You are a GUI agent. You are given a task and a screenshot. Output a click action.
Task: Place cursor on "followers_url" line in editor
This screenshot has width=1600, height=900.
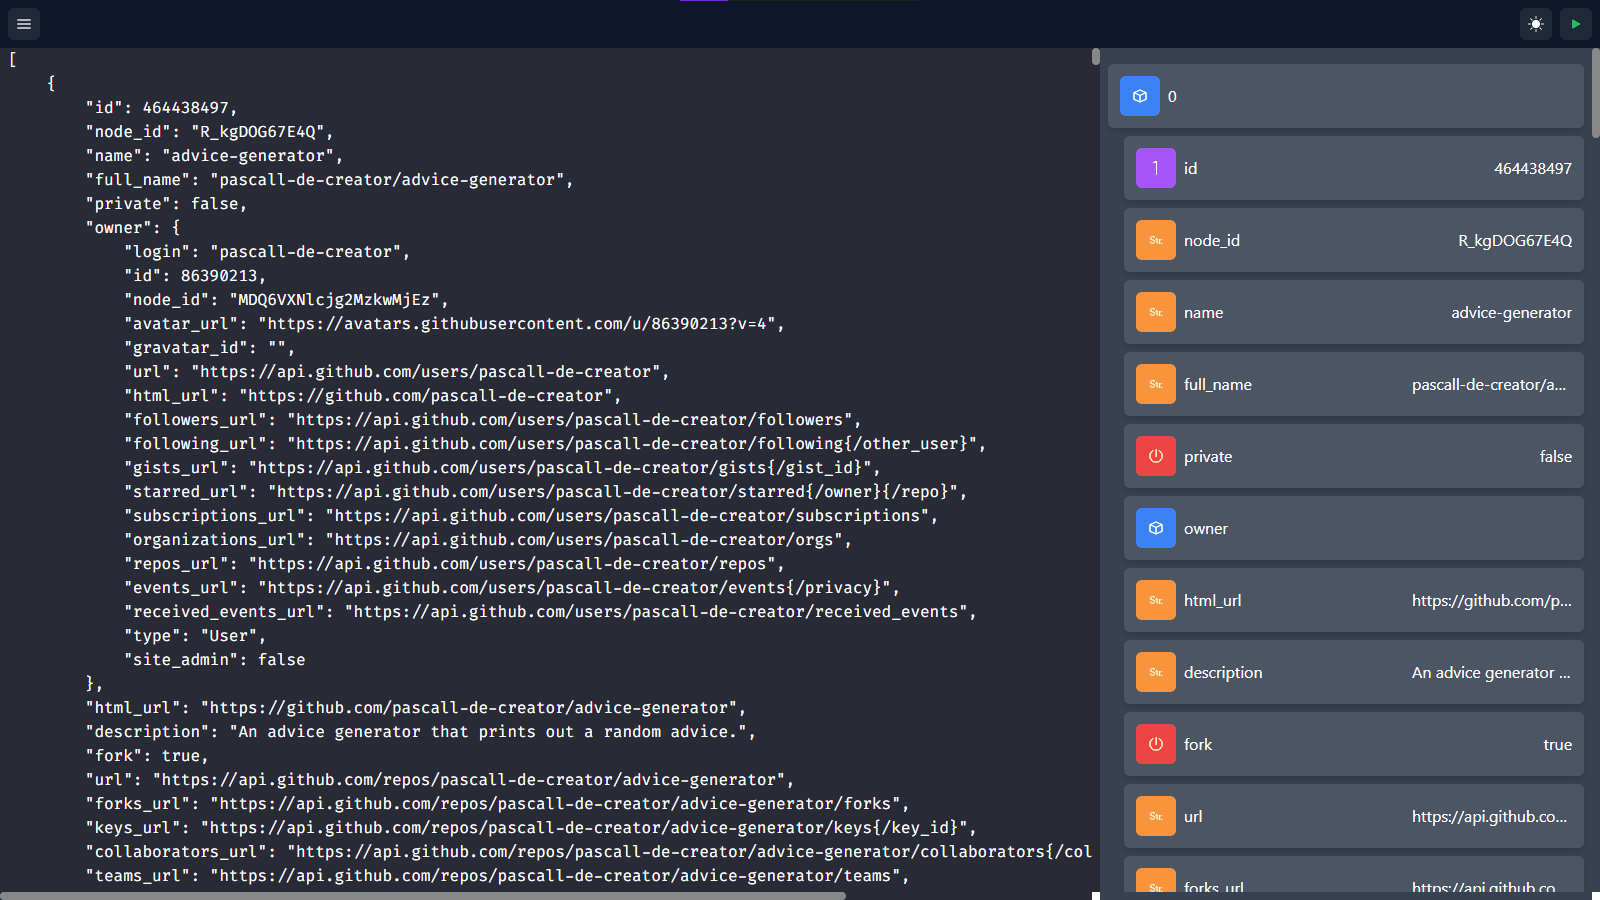coord(492,419)
